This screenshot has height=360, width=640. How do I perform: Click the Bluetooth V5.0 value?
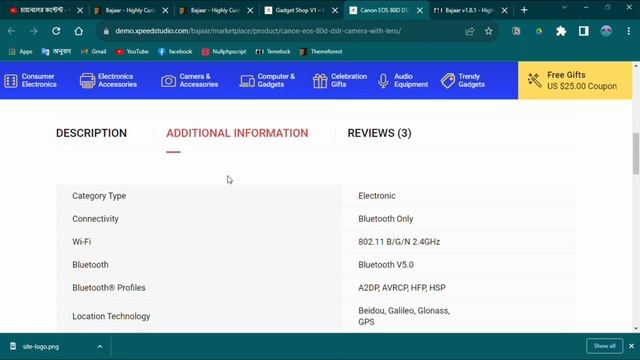386,265
